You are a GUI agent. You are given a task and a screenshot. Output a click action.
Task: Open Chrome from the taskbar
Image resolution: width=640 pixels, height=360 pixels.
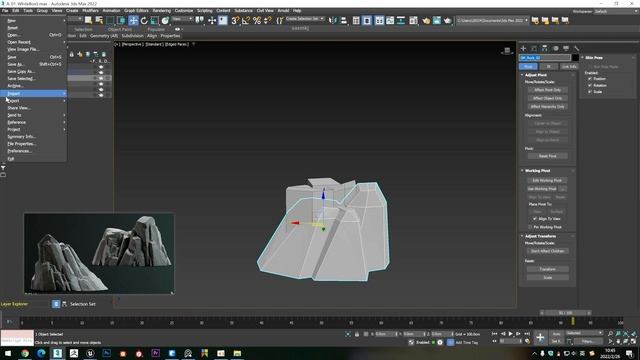pos(25,353)
